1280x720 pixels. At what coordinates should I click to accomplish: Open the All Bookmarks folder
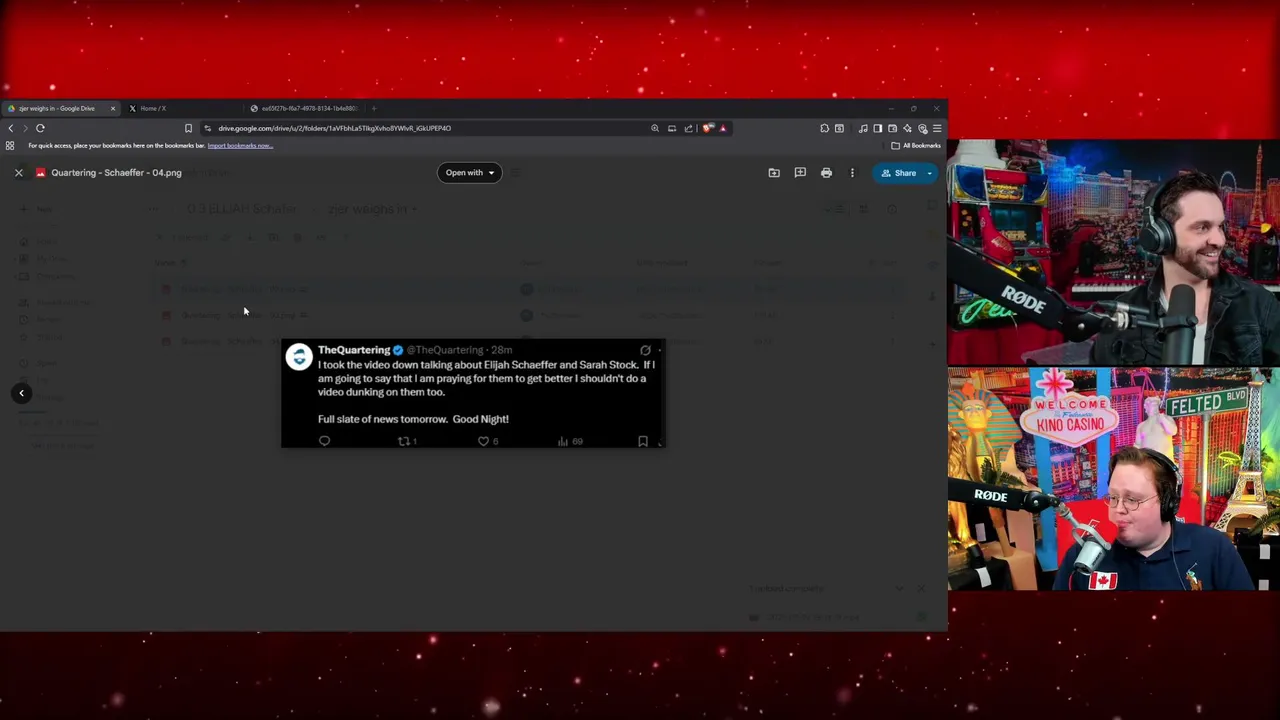point(916,146)
